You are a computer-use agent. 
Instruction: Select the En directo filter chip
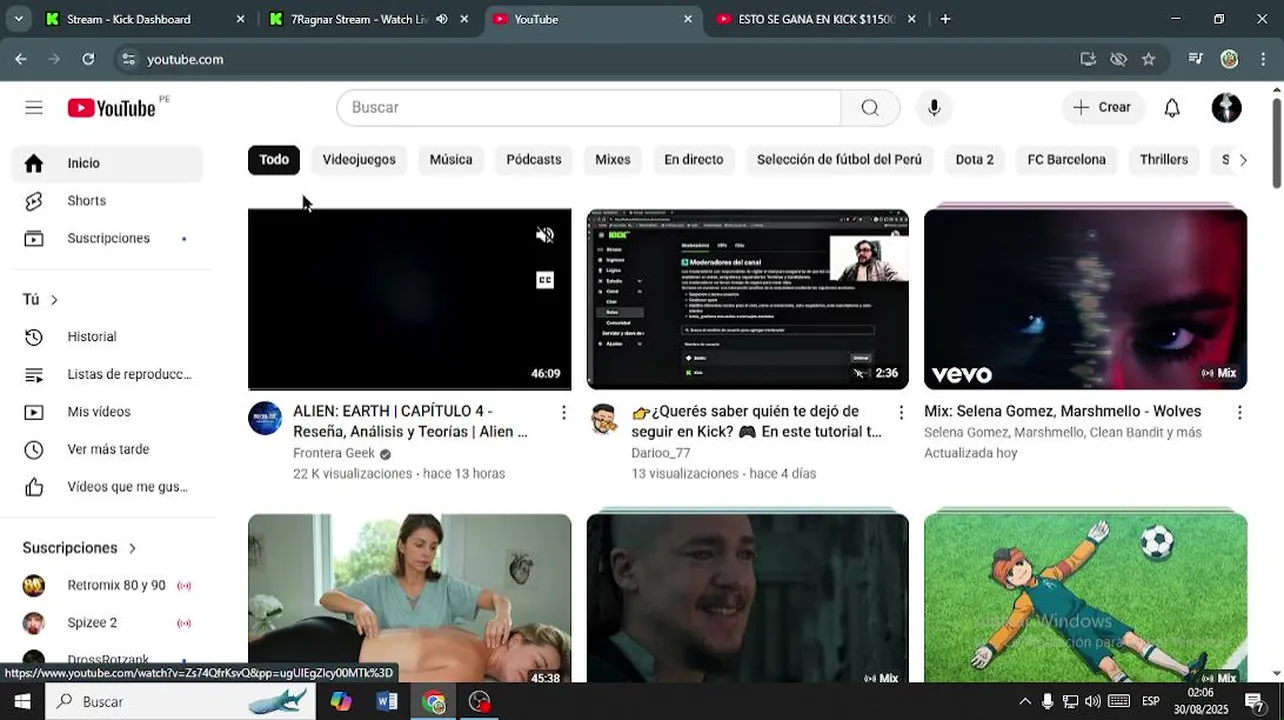tap(694, 160)
